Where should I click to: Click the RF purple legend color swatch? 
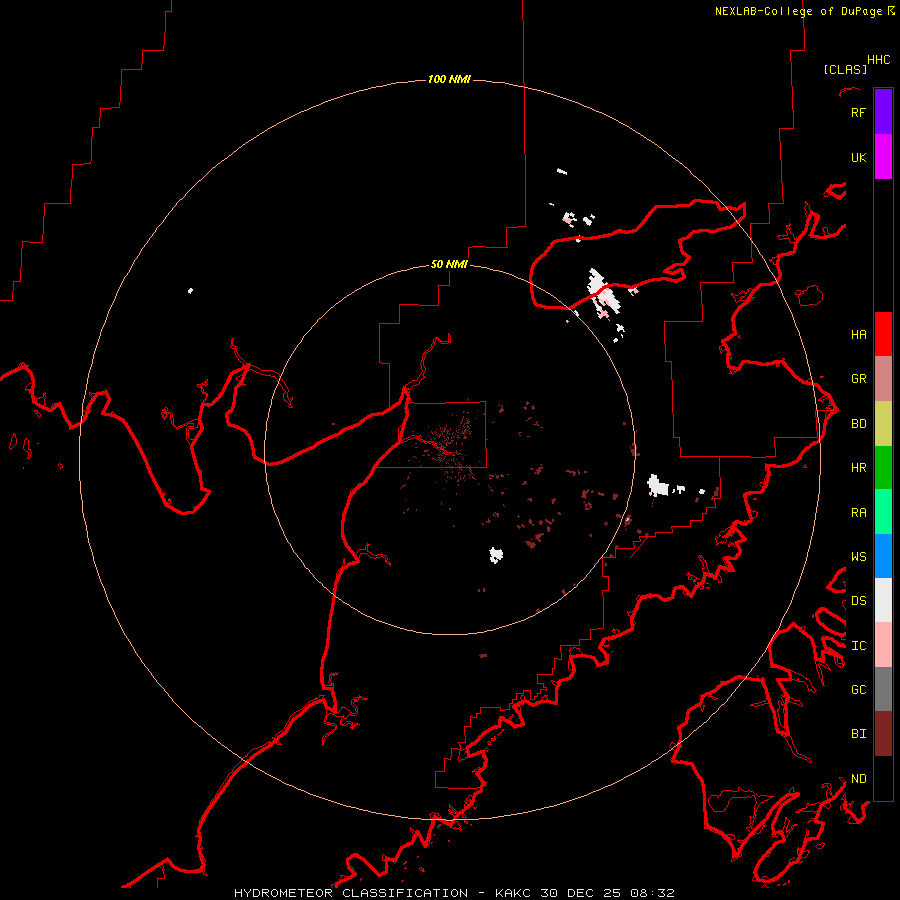(x=883, y=112)
